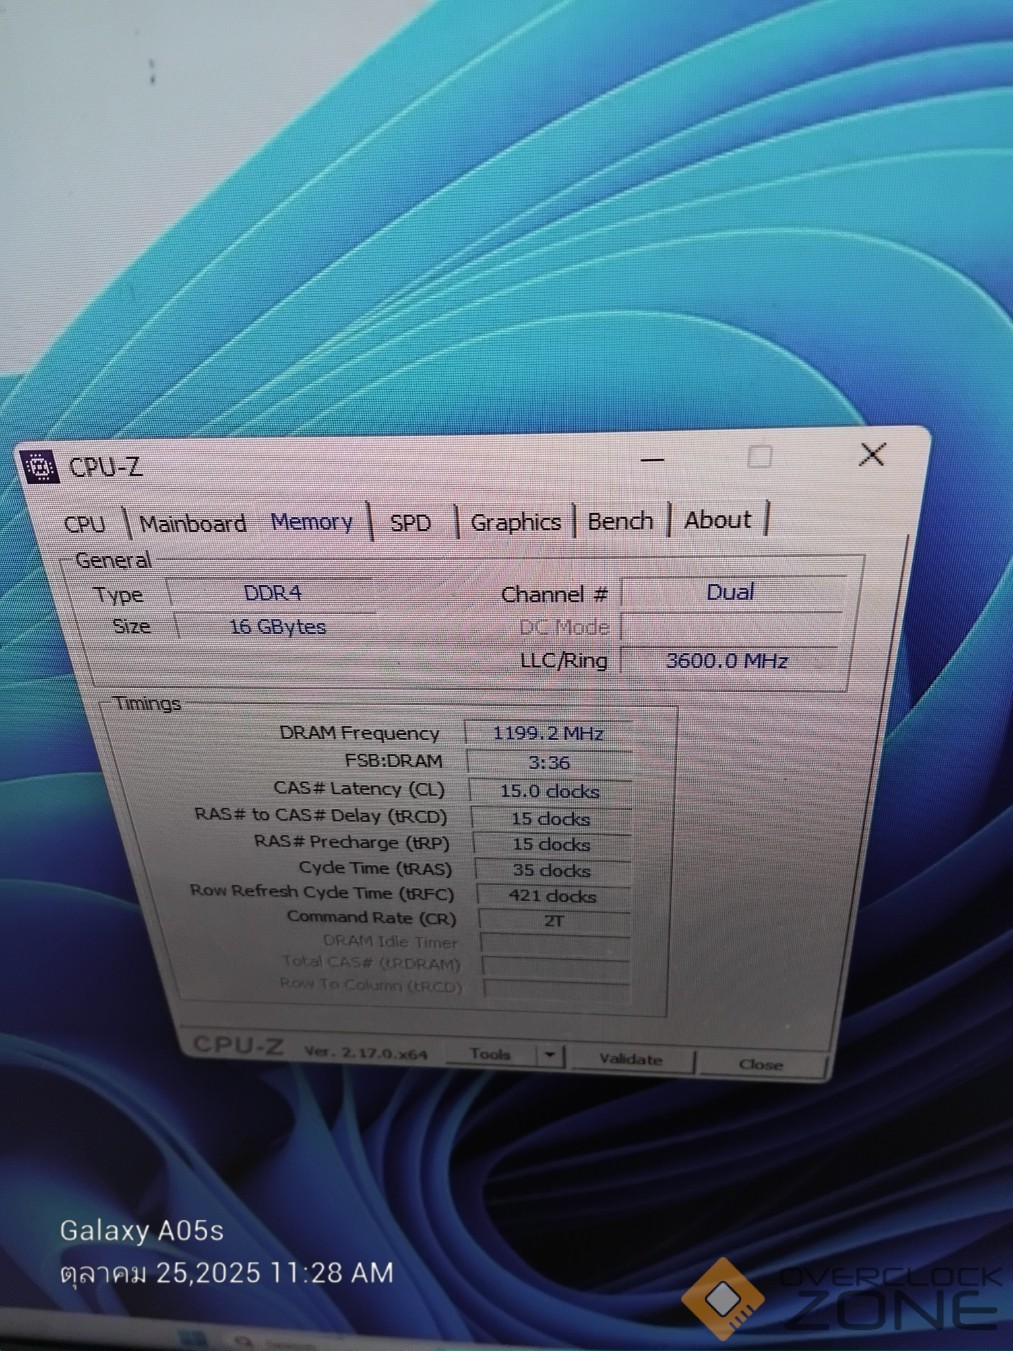Viewport: 1013px width, 1351px height.
Task: Click the 3600.0 MHz LLC/Ring value
Action: [729, 660]
